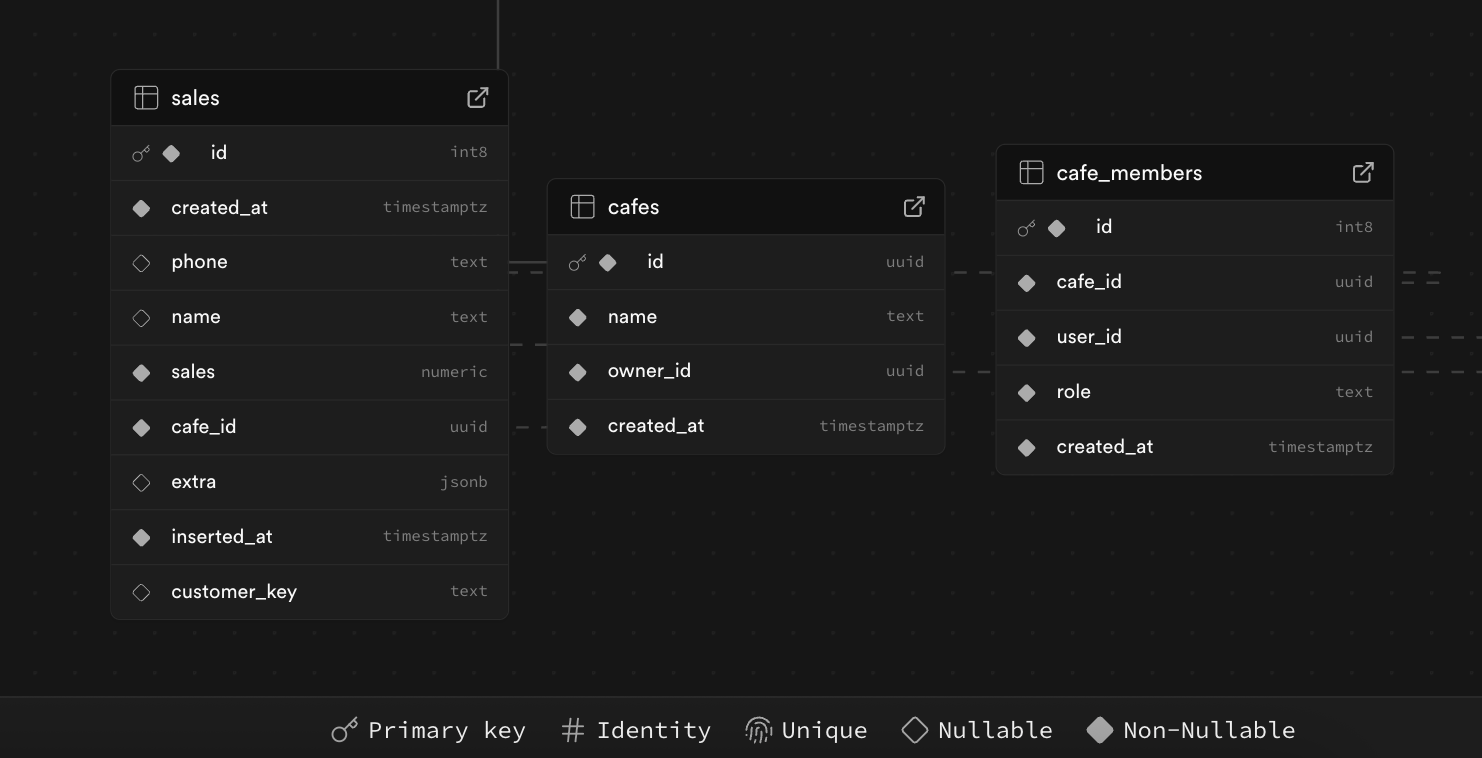Click the customer_key column name
1482x758 pixels.
point(234,592)
